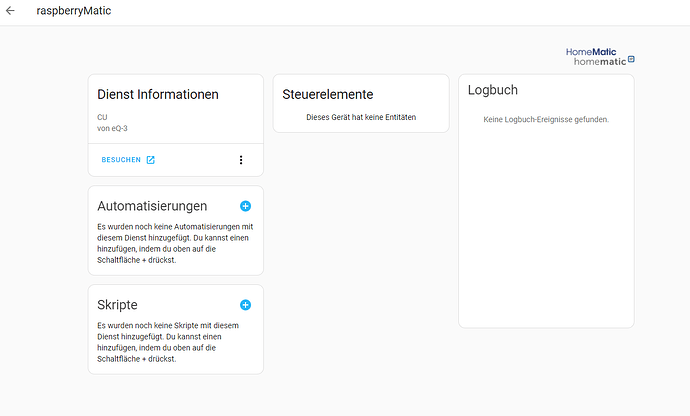
Task: Add a new automation with plus icon
Action: coord(246,206)
